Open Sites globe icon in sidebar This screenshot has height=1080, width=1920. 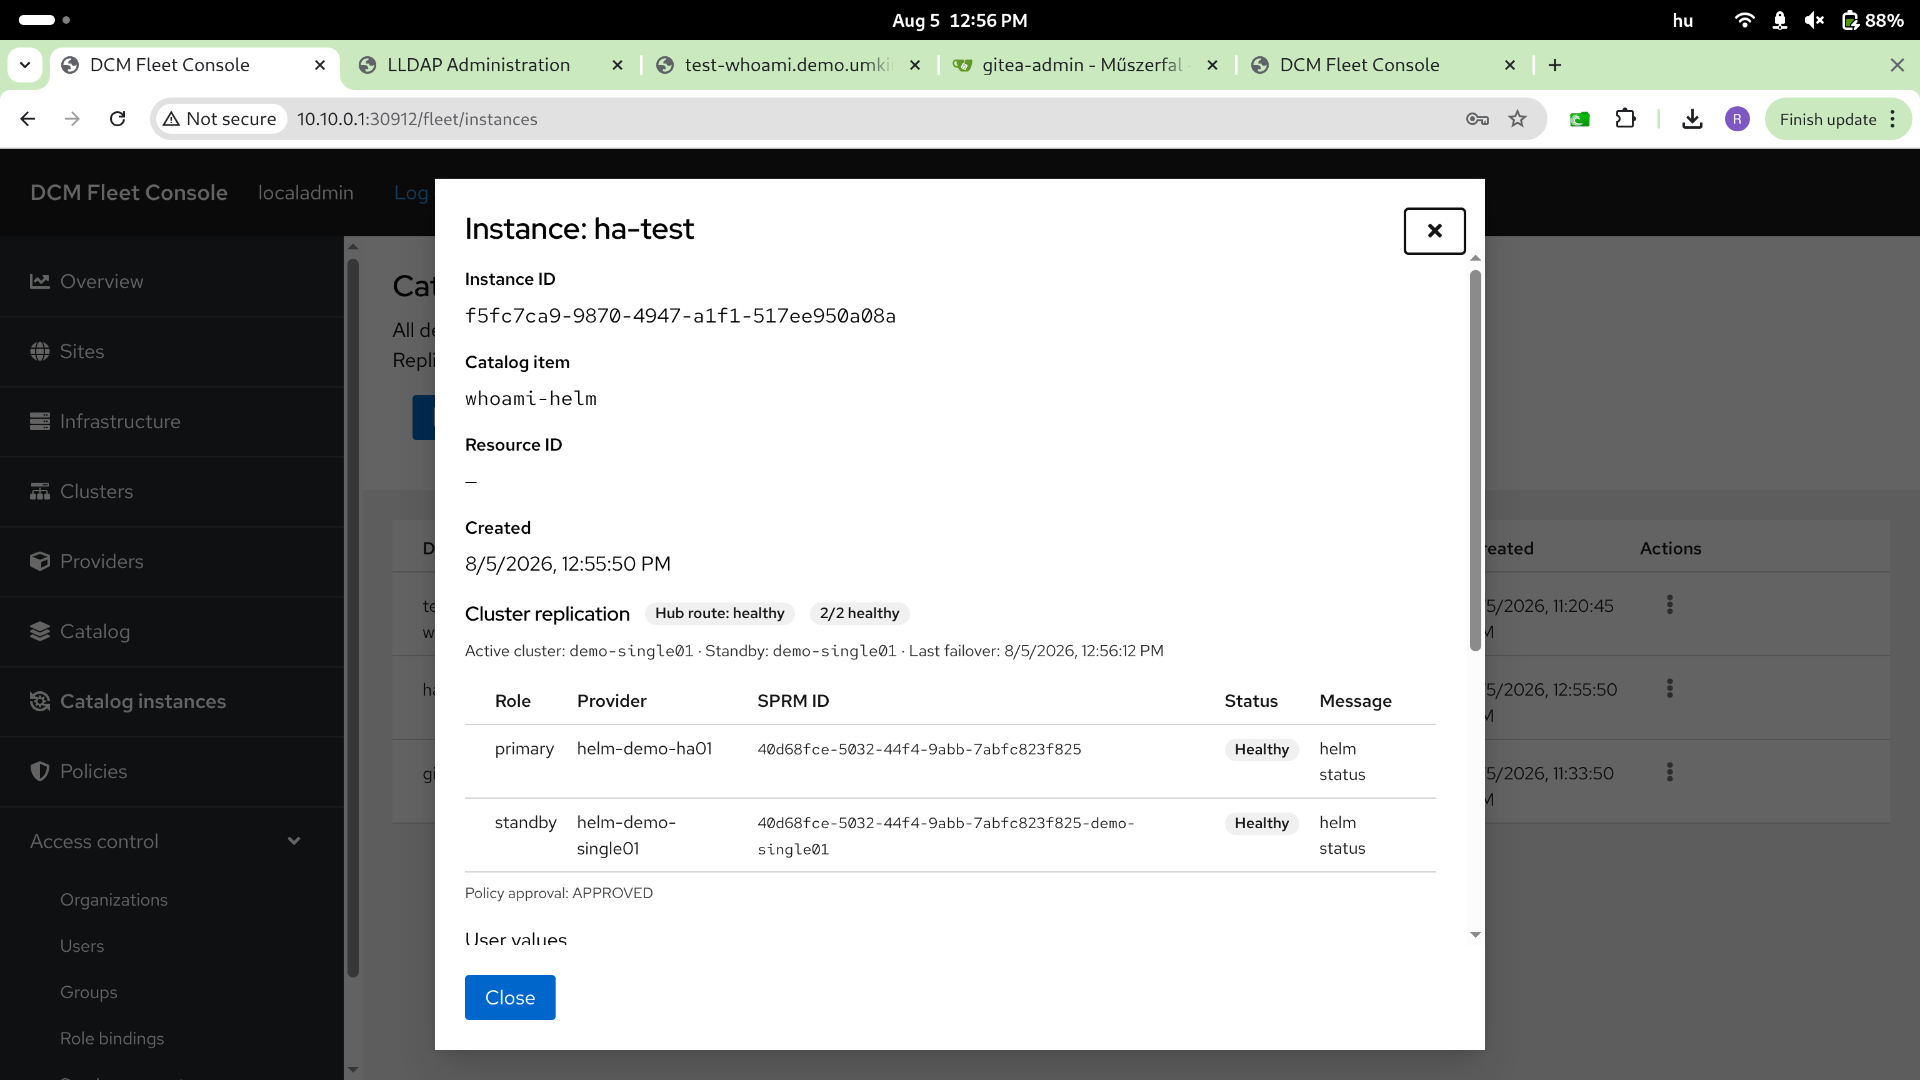click(x=40, y=351)
